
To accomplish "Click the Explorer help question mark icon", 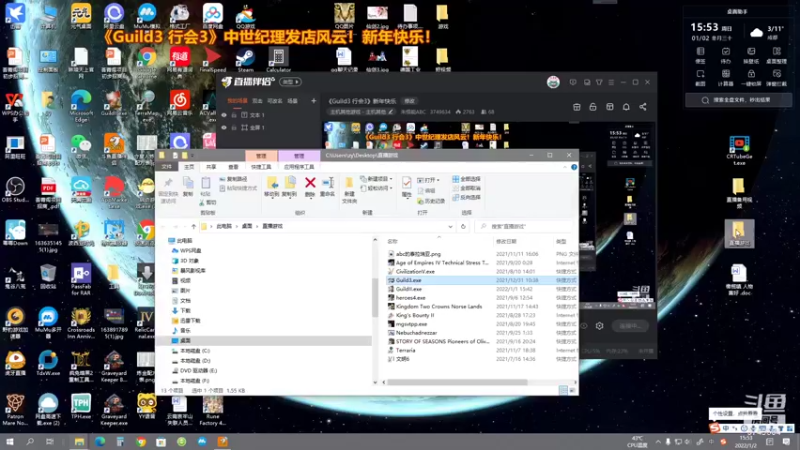I will [574, 167].
